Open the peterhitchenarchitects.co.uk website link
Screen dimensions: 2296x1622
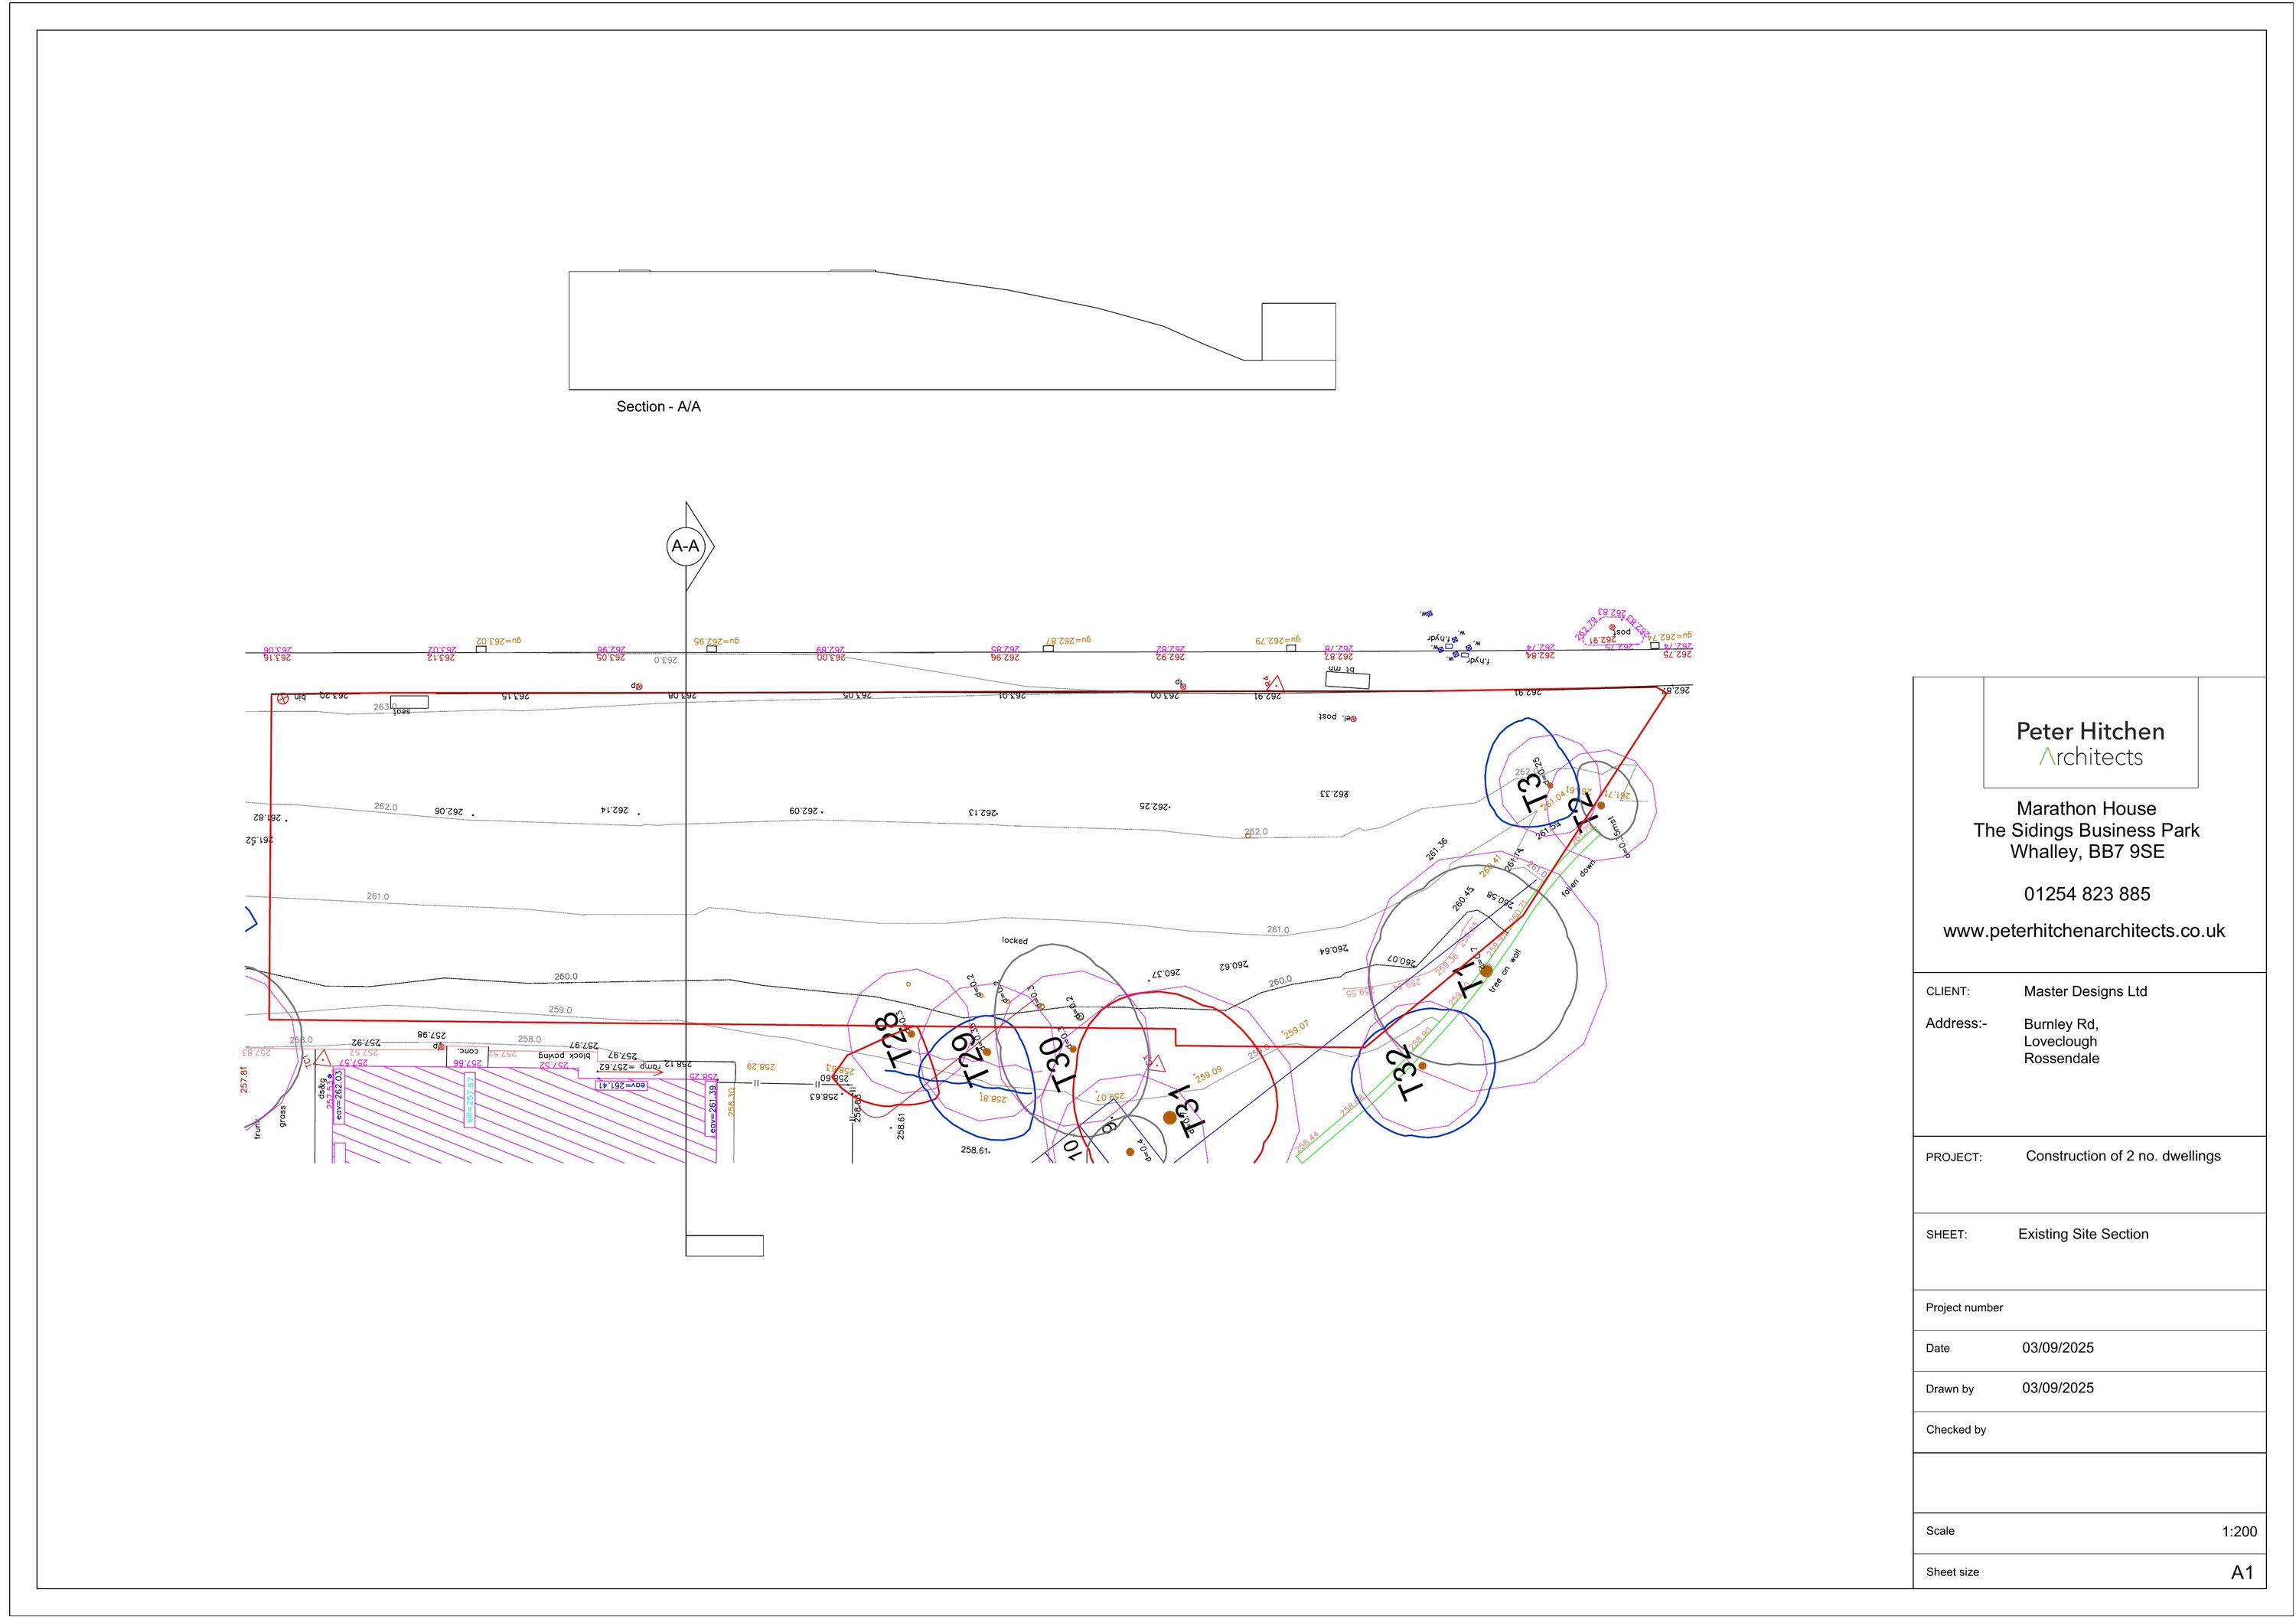click(x=2084, y=931)
